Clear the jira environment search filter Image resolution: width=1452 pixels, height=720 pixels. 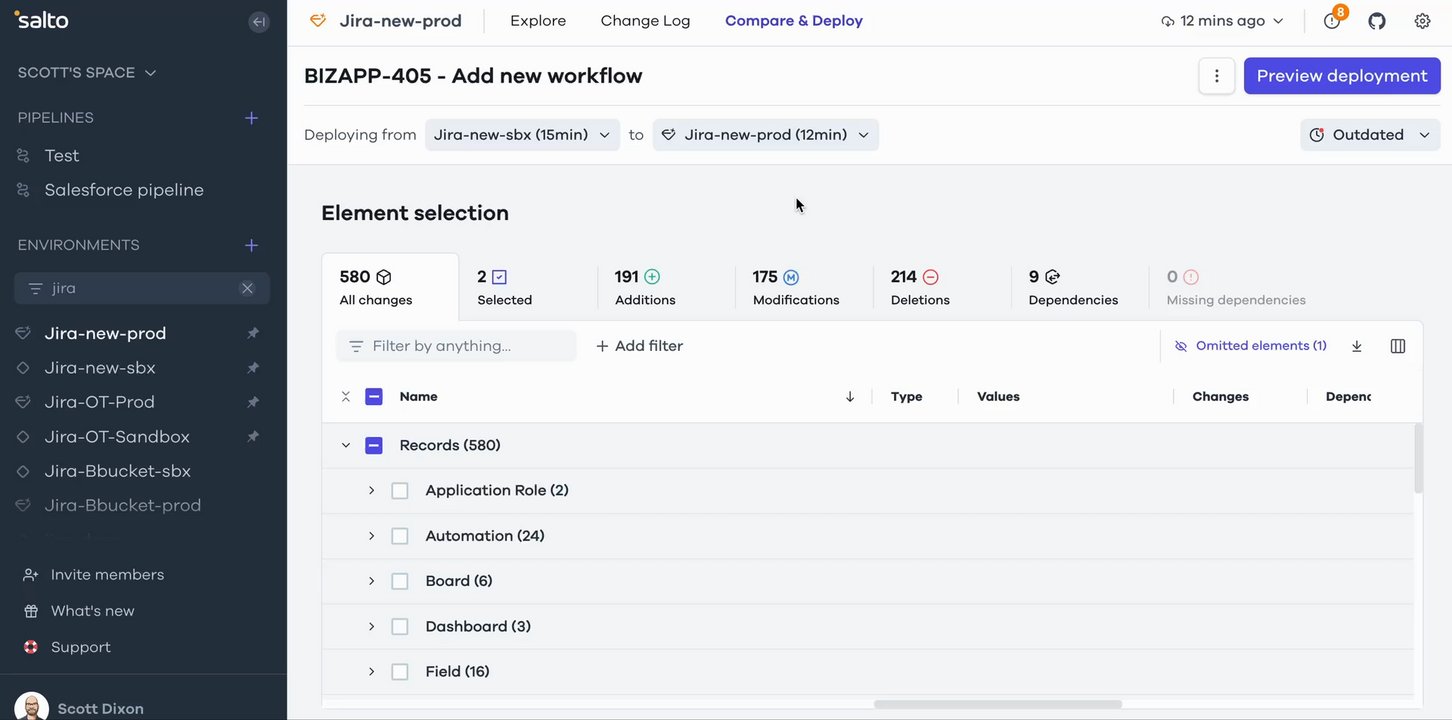247,288
